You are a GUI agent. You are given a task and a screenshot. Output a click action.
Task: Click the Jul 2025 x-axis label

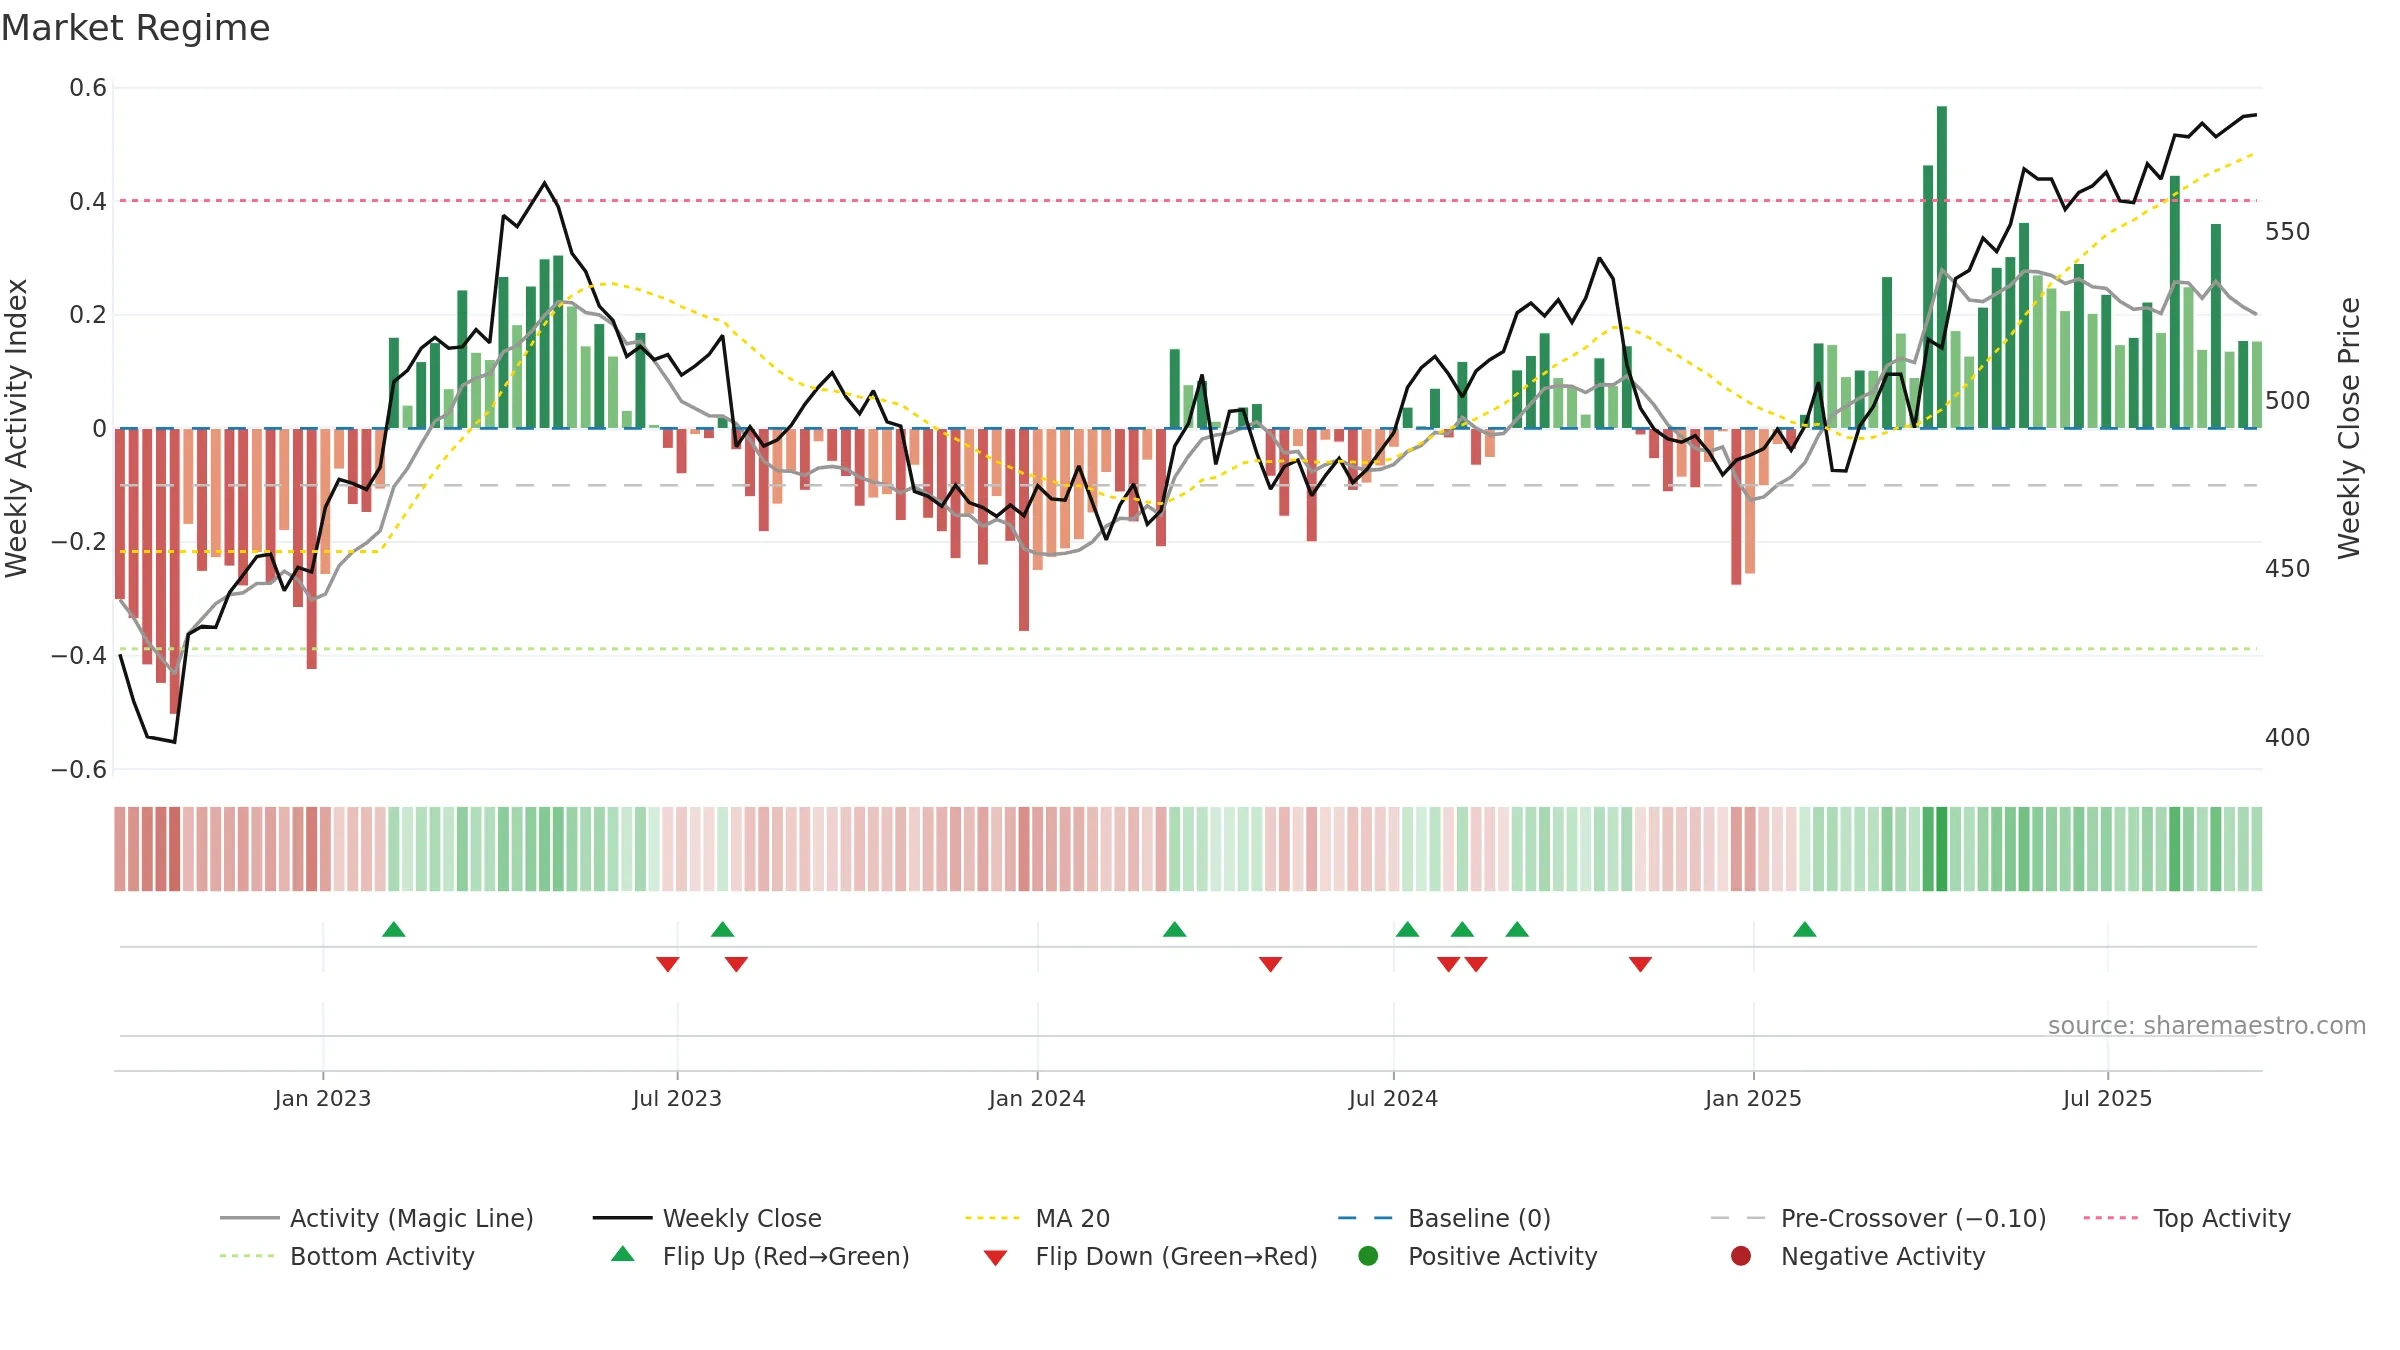2107,1099
